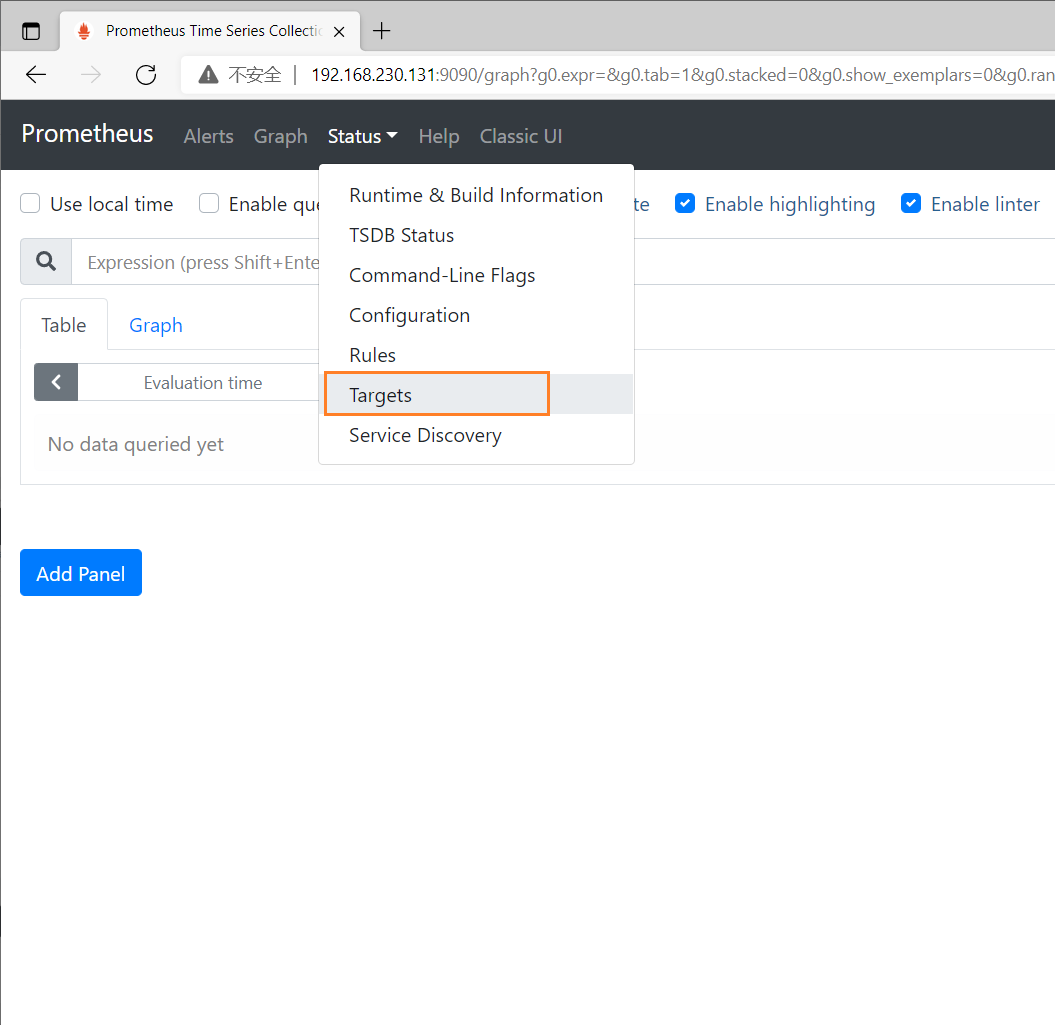Image resolution: width=1055 pixels, height=1025 pixels.
Task: Click the browser back arrow
Action: tap(36, 75)
